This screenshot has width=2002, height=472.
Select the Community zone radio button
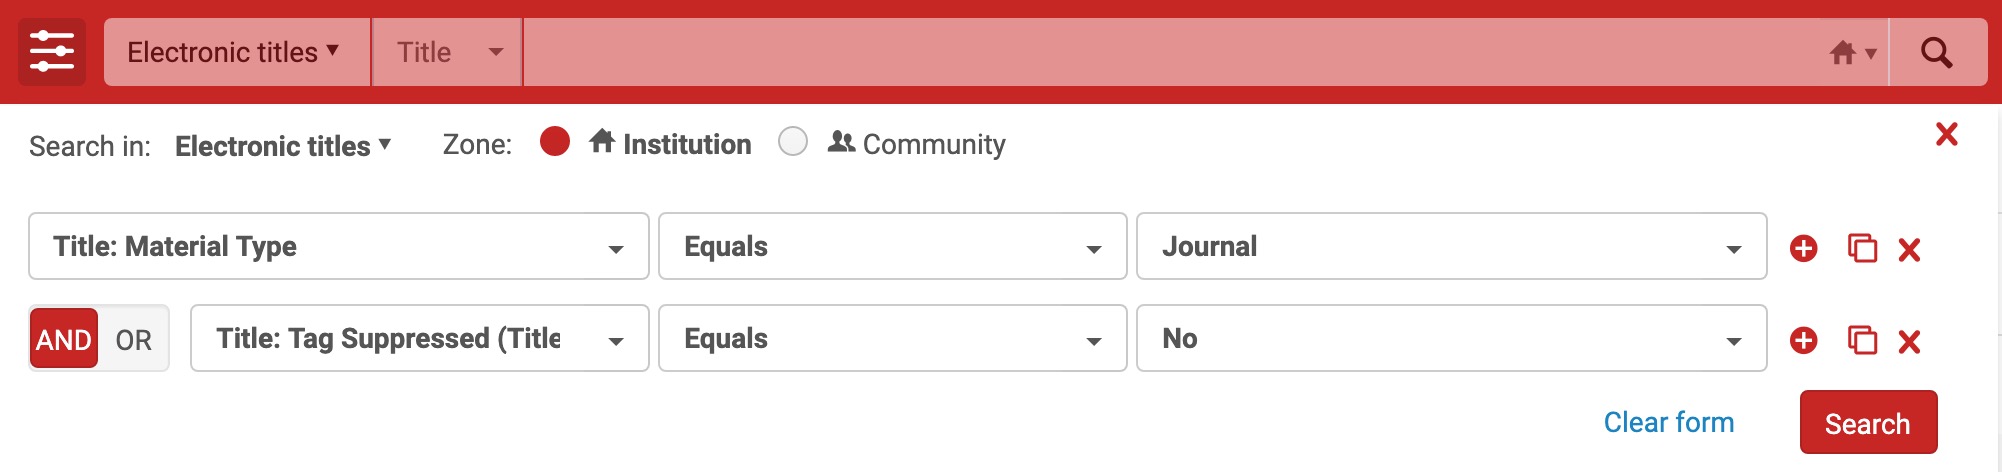(x=793, y=141)
